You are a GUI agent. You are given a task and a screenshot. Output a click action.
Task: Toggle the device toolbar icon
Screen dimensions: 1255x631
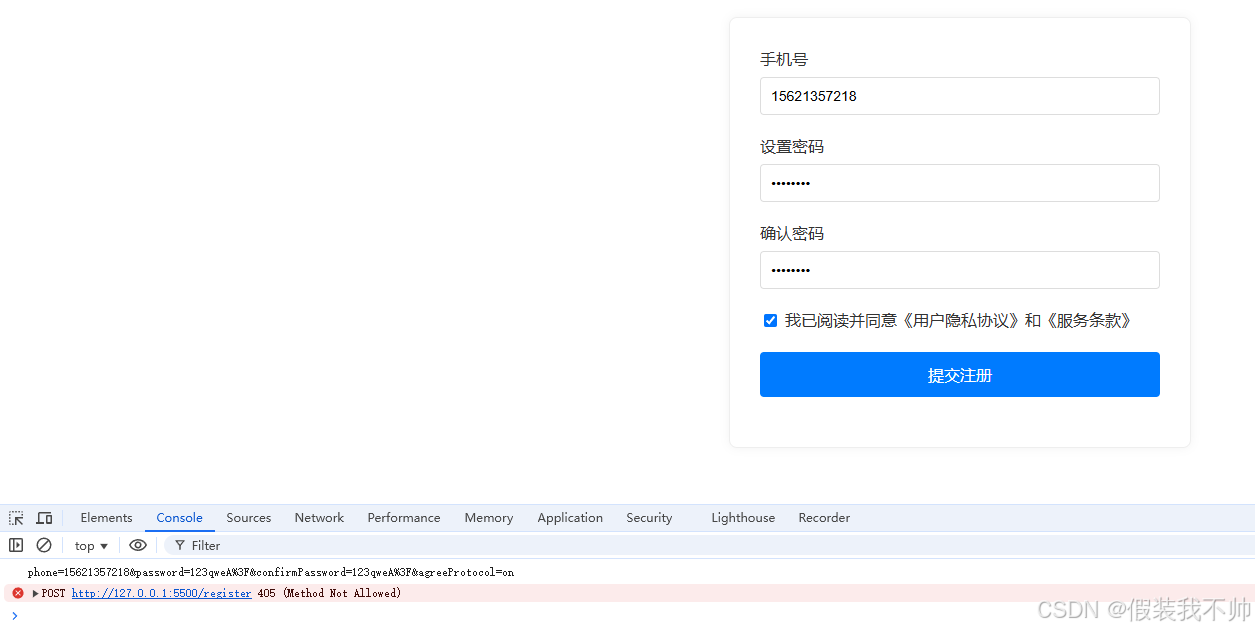coord(44,518)
